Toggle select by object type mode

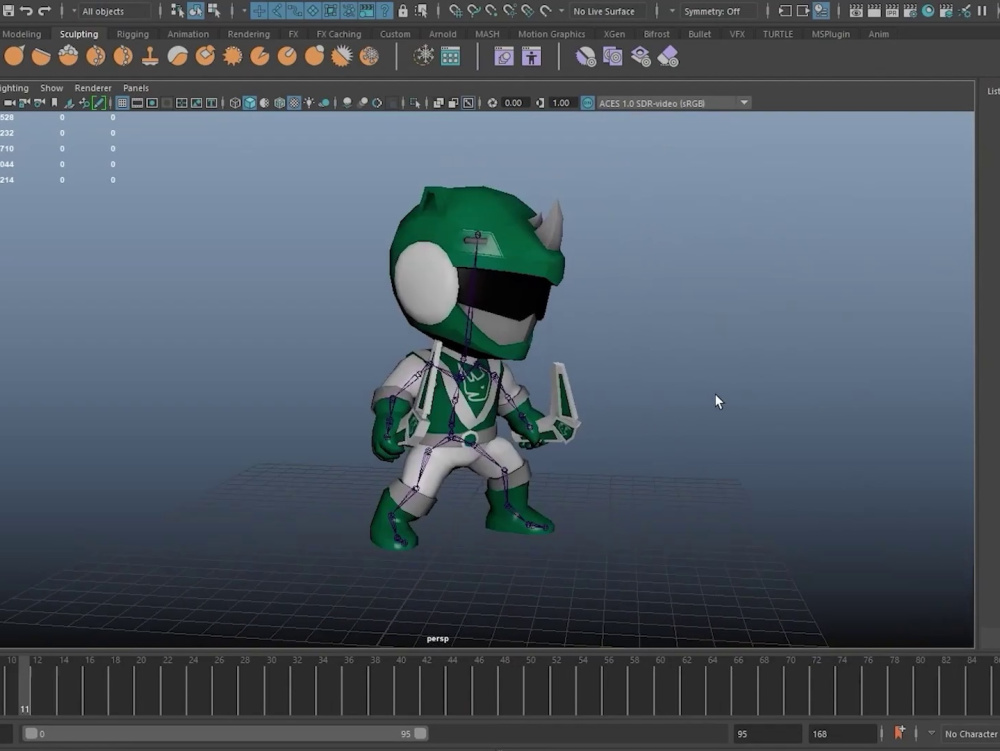click(x=195, y=10)
